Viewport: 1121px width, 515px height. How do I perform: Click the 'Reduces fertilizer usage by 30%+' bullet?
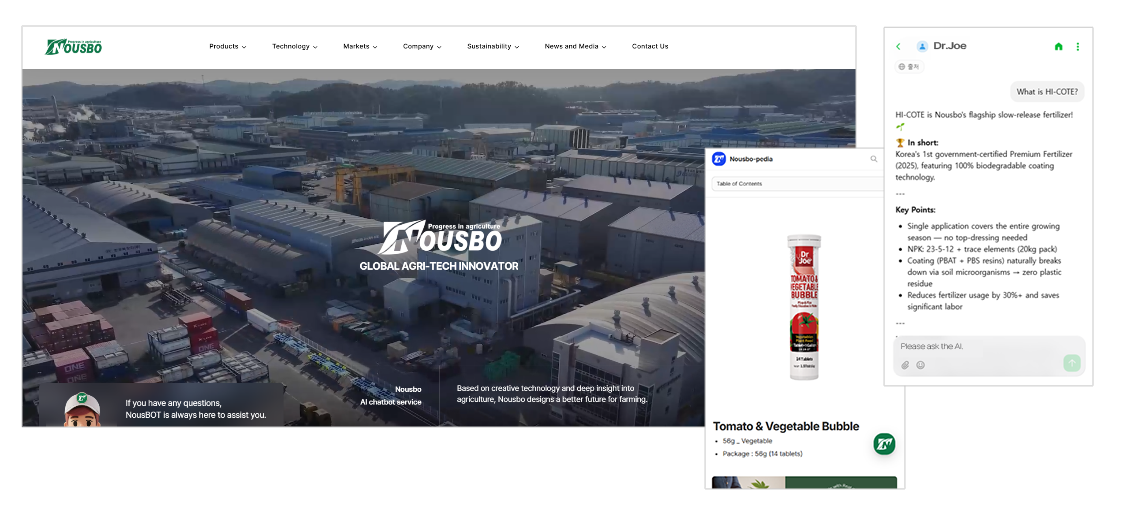[983, 300]
